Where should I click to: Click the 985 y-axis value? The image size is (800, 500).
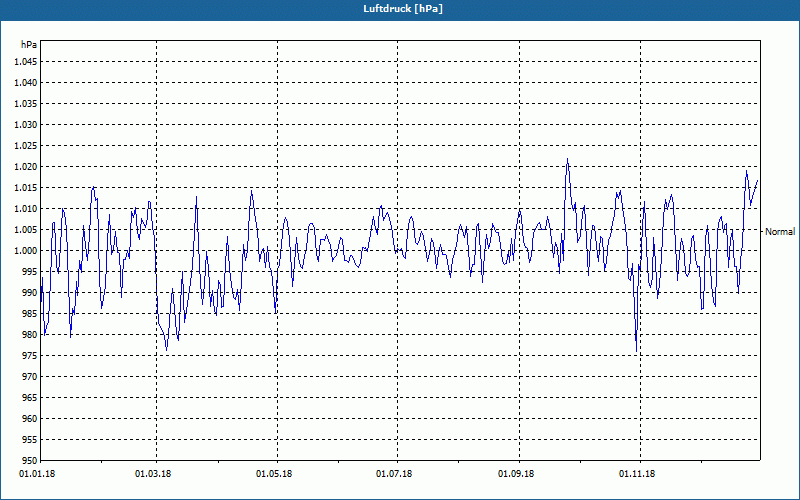(x=30, y=314)
